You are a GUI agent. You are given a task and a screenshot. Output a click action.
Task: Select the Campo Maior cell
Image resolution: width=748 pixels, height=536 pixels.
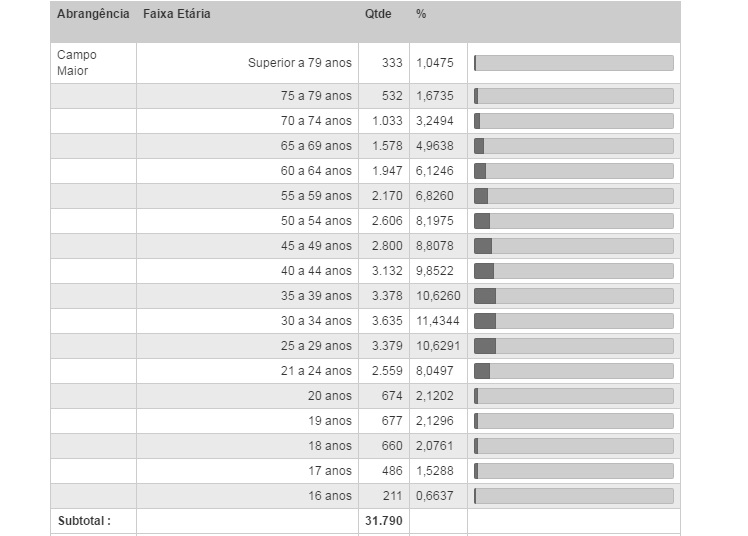[x=77, y=62]
